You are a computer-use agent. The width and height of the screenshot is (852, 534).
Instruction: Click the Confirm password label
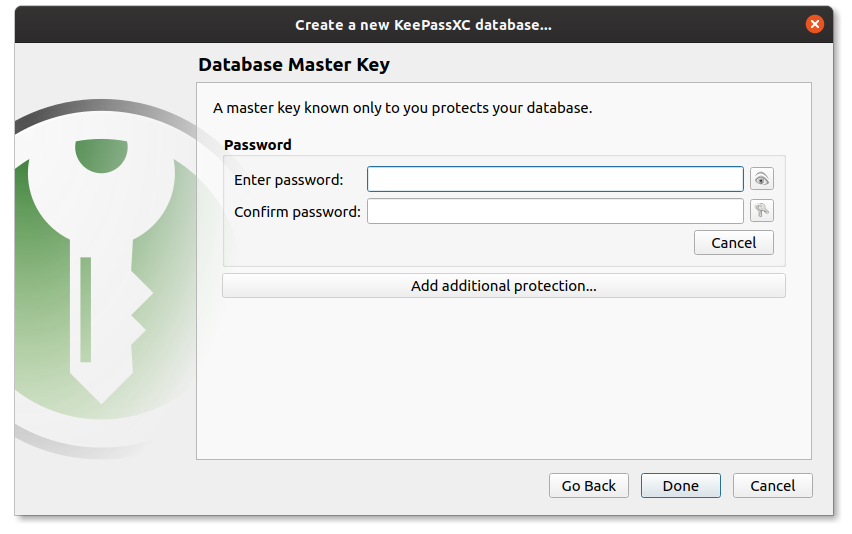[x=297, y=212]
